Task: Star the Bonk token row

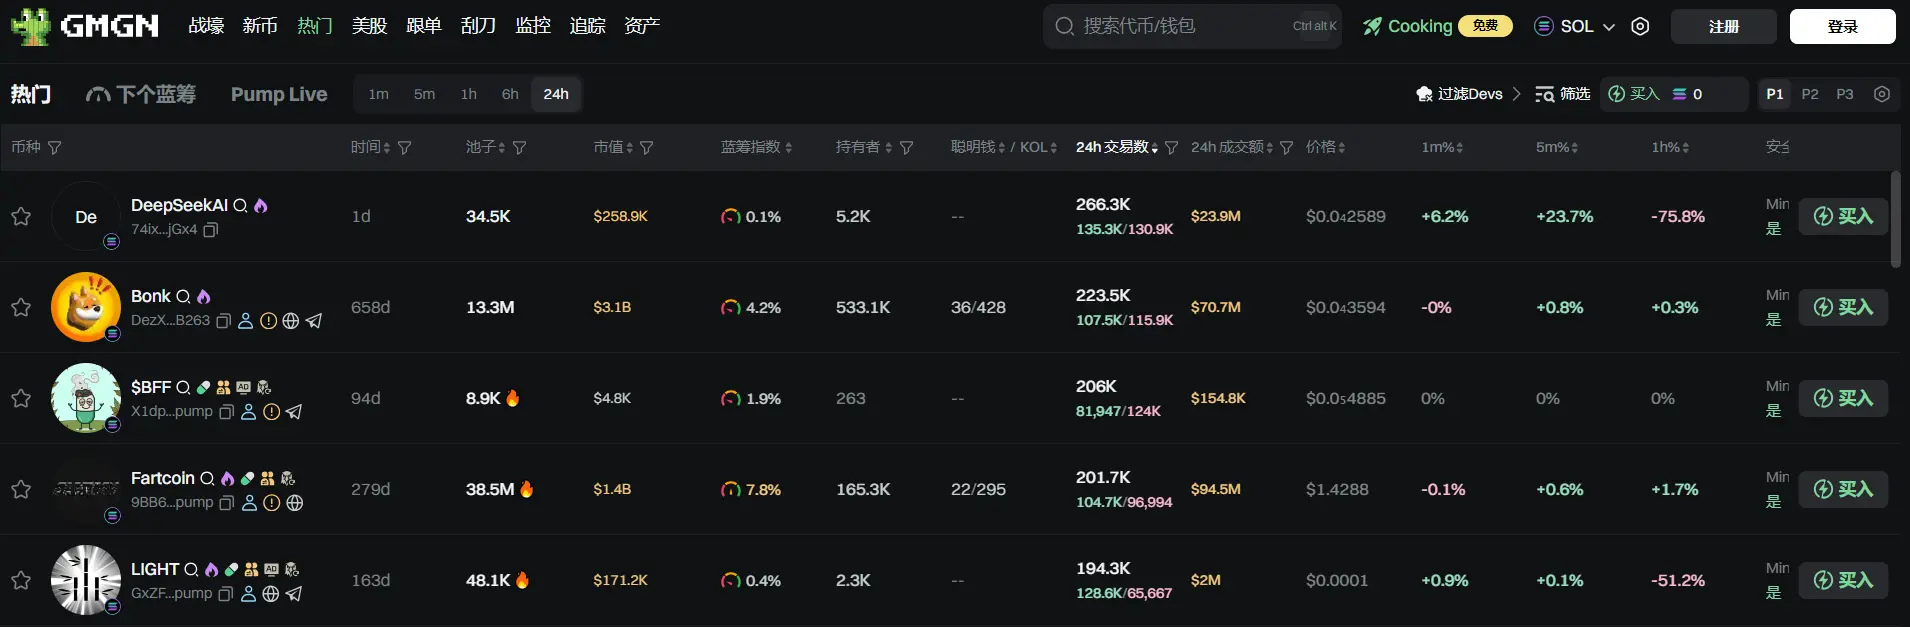Action: click(21, 307)
